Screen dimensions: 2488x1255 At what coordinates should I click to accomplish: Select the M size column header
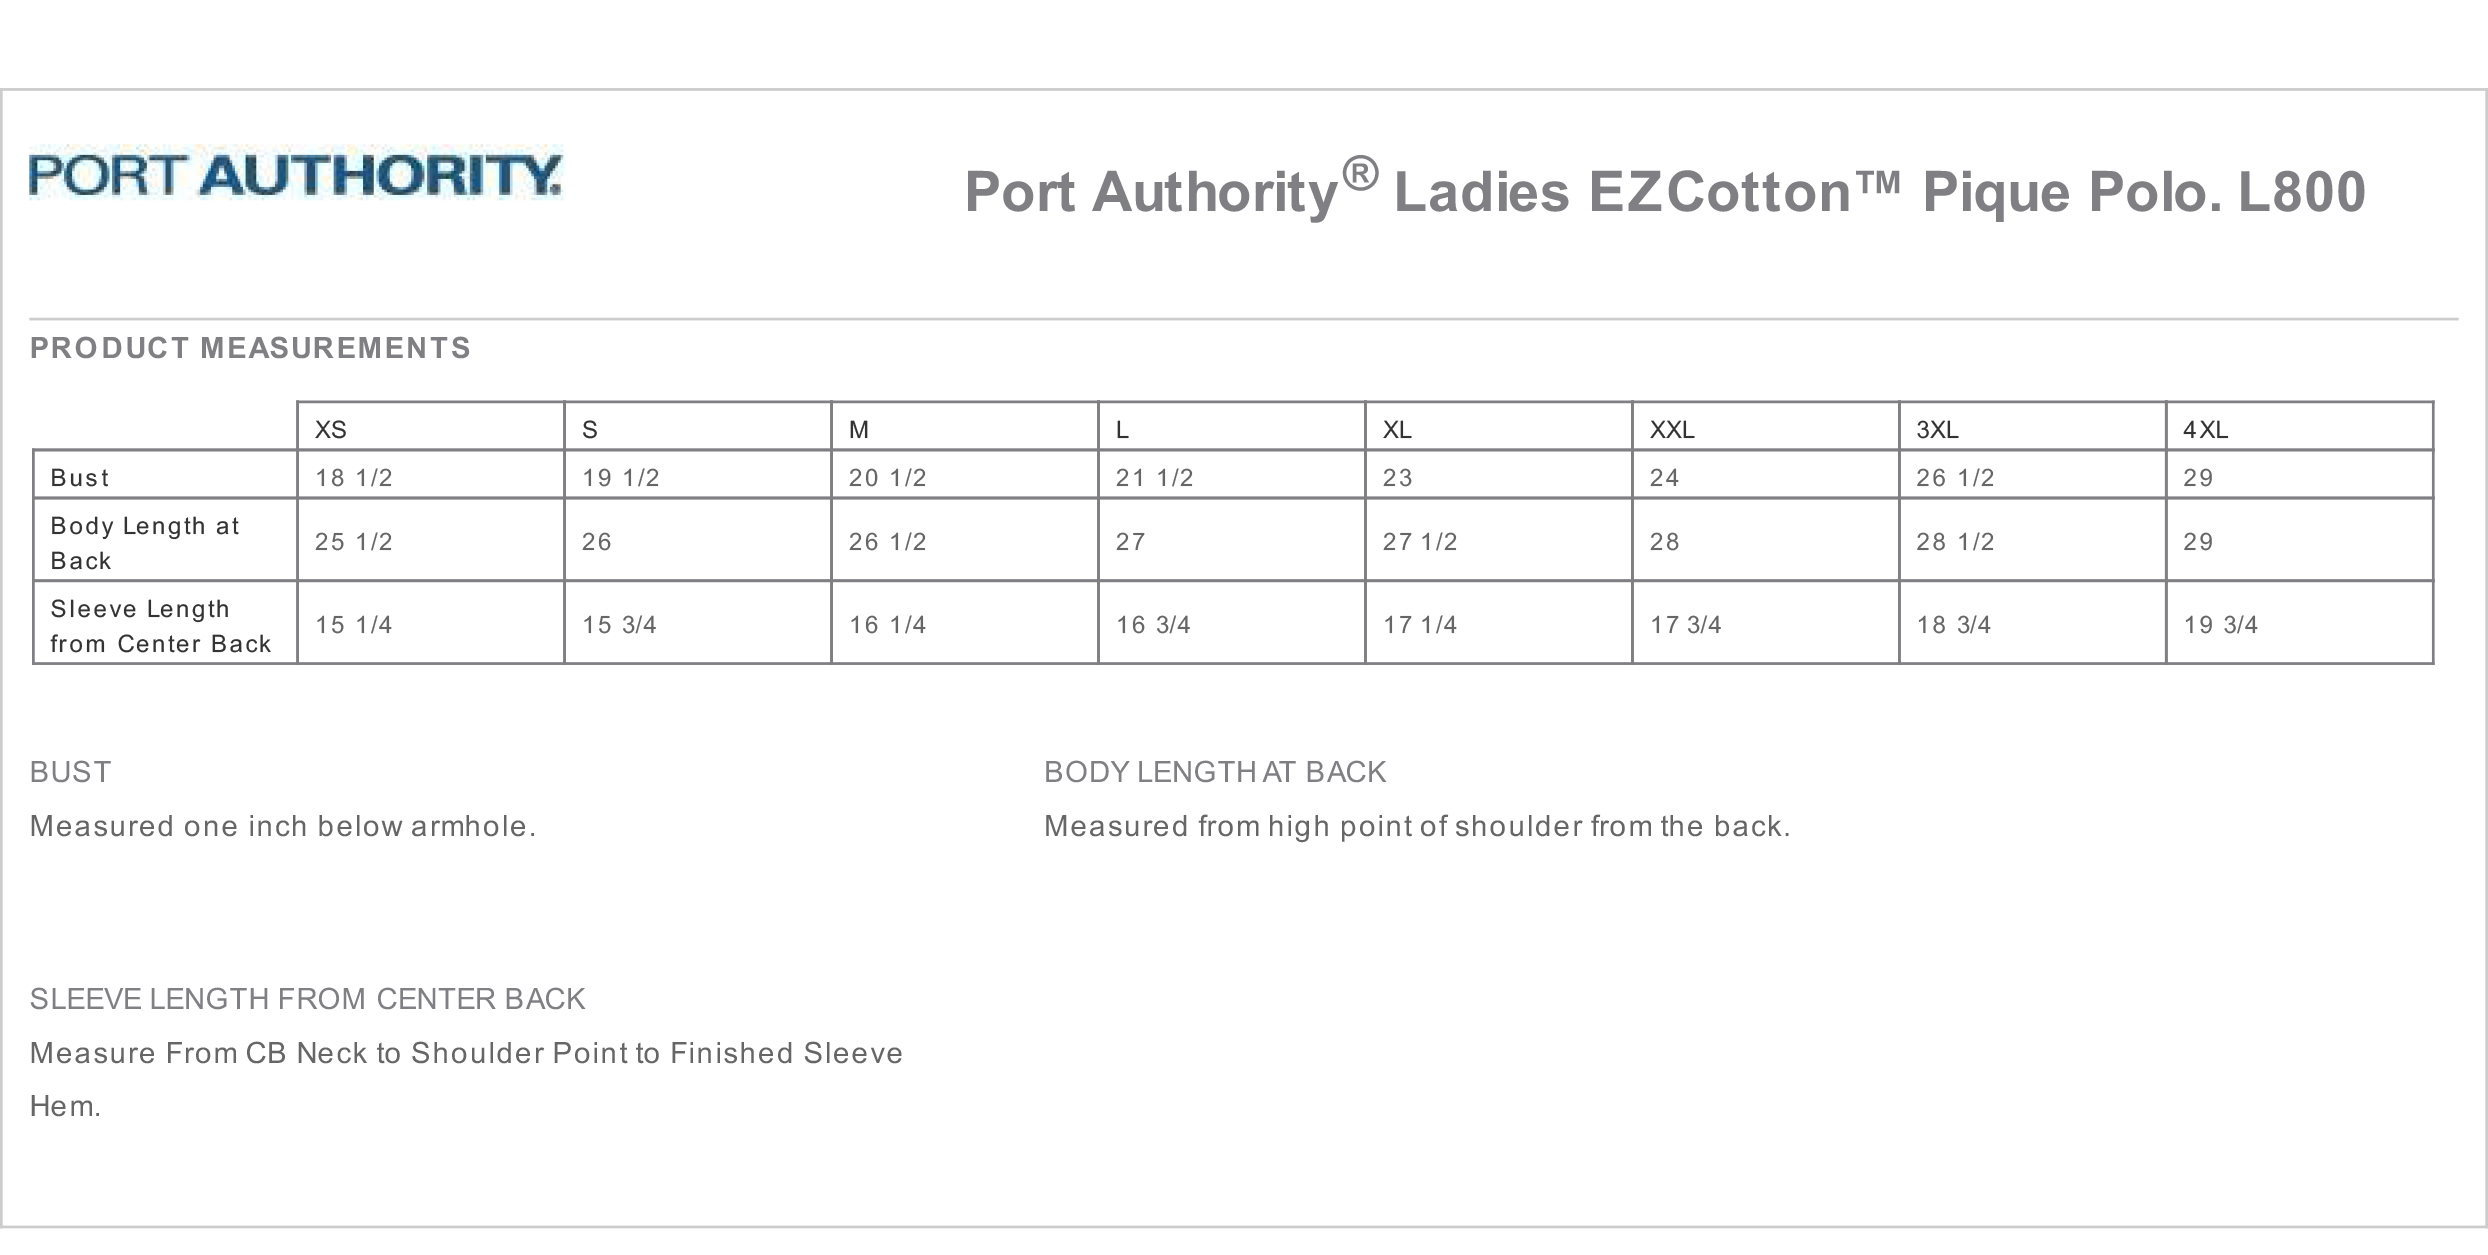click(859, 430)
